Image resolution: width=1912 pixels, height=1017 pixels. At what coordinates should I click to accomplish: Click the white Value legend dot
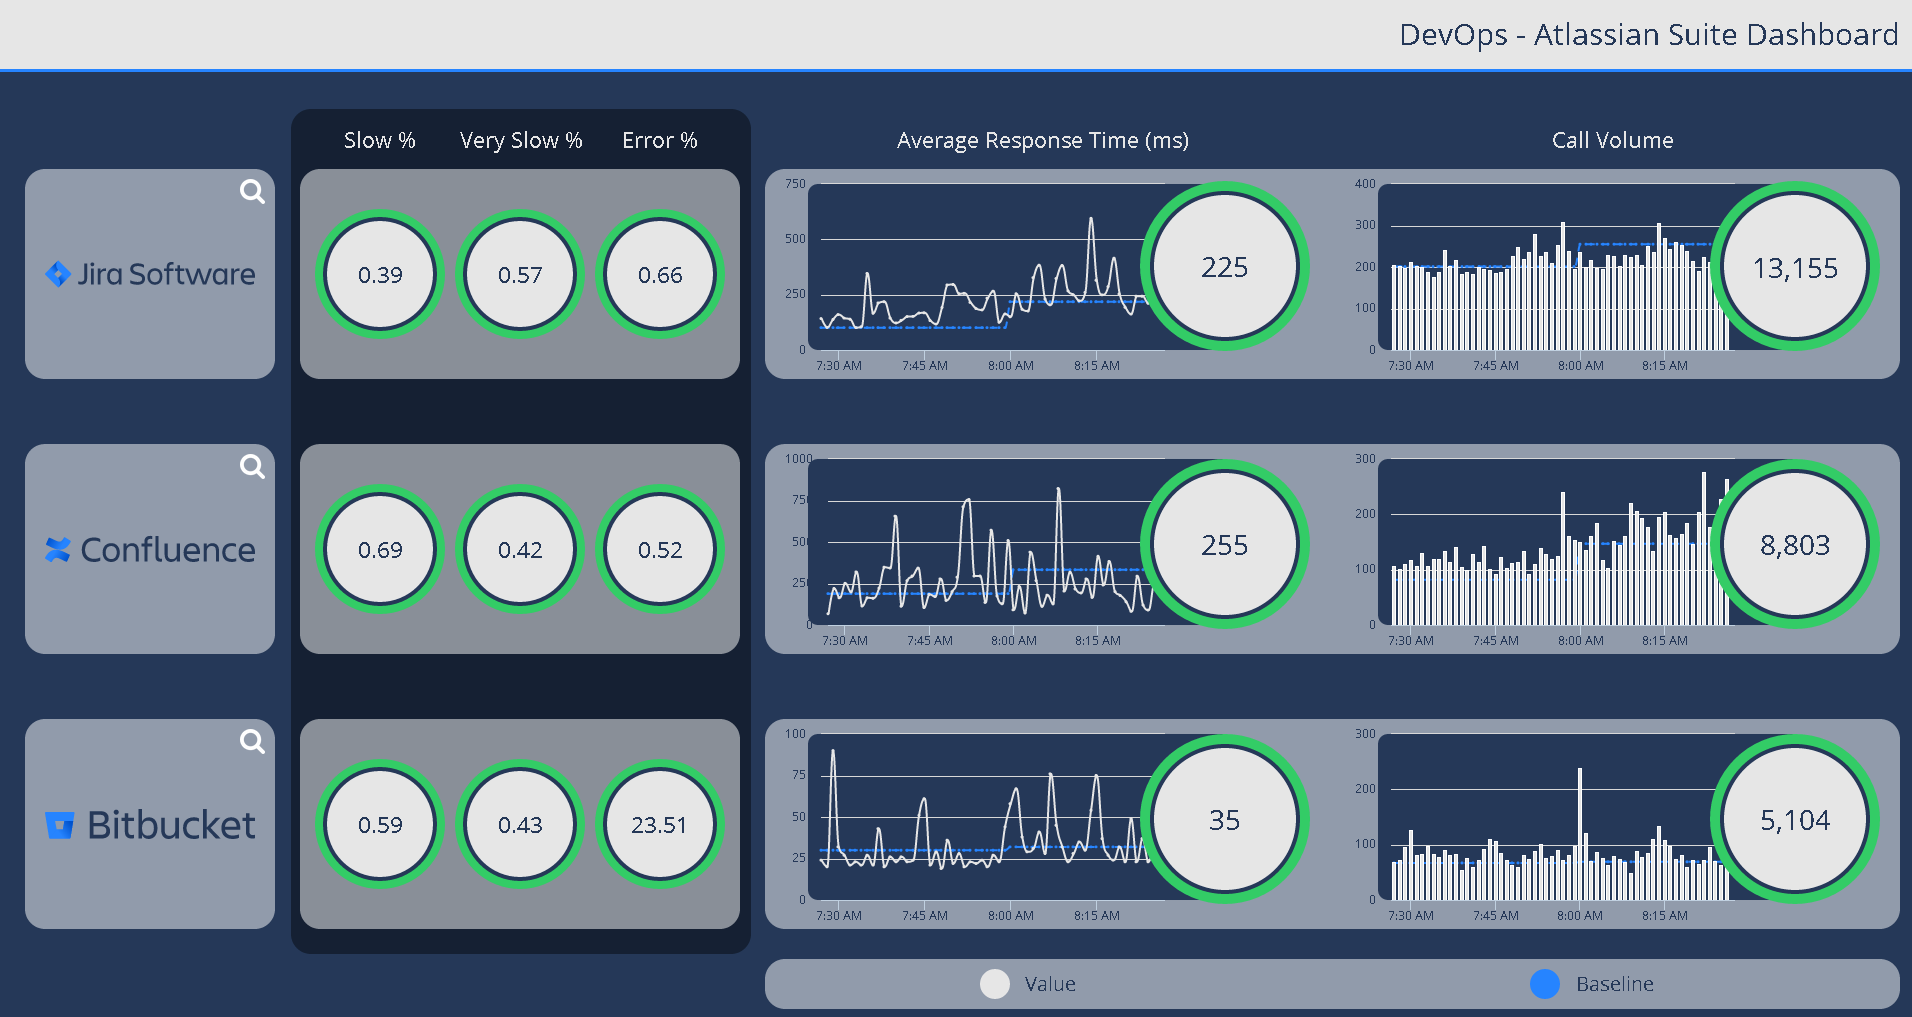point(995,984)
